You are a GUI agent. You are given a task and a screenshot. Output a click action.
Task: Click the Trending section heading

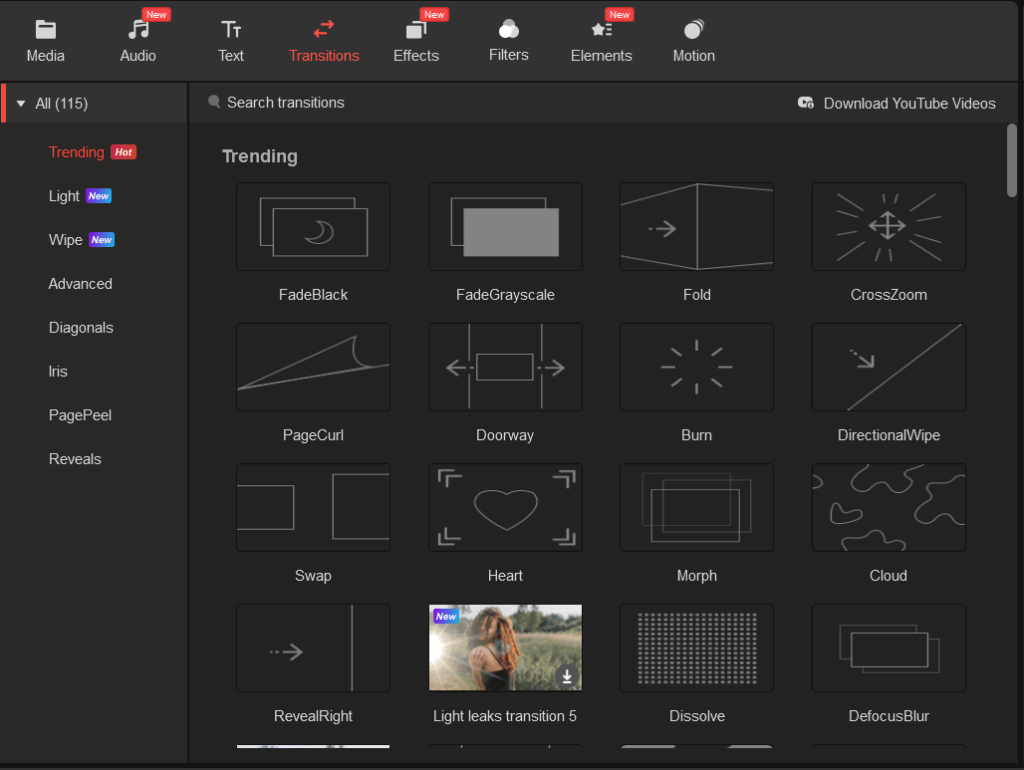point(260,156)
